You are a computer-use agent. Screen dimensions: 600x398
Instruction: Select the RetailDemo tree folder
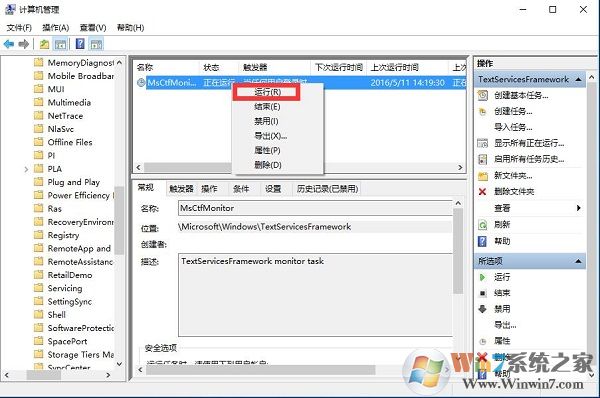click(70, 275)
